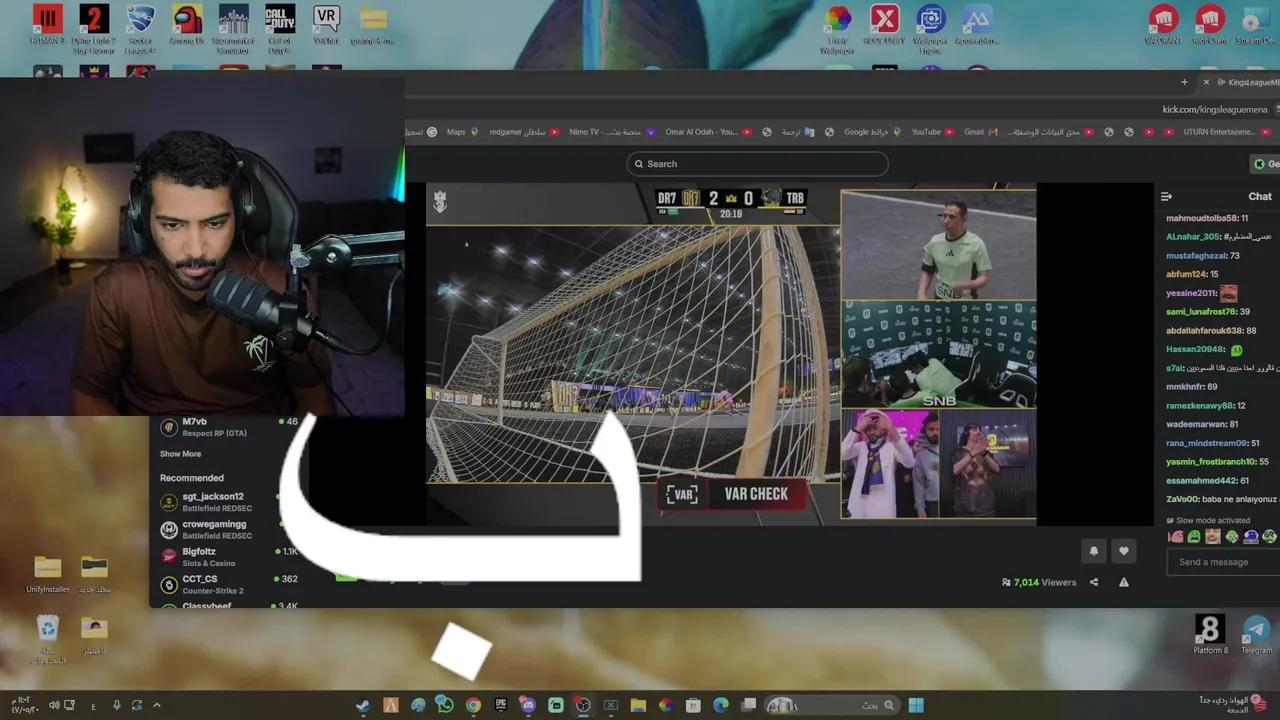This screenshot has height=720, width=1280.
Task: Report the stream via the warning triangle icon
Action: (1123, 582)
